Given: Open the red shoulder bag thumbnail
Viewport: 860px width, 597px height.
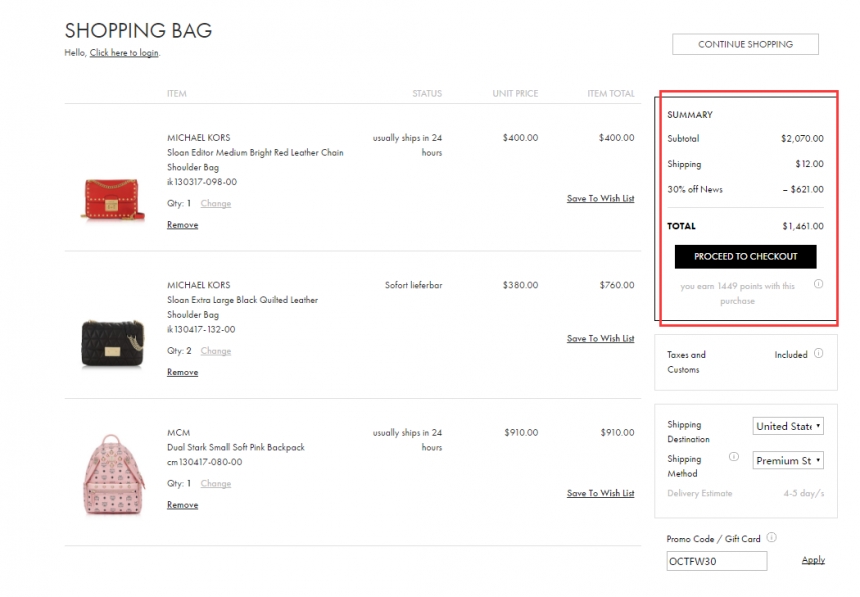Looking at the screenshot, I should pyautogui.click(x=112, y=199).
